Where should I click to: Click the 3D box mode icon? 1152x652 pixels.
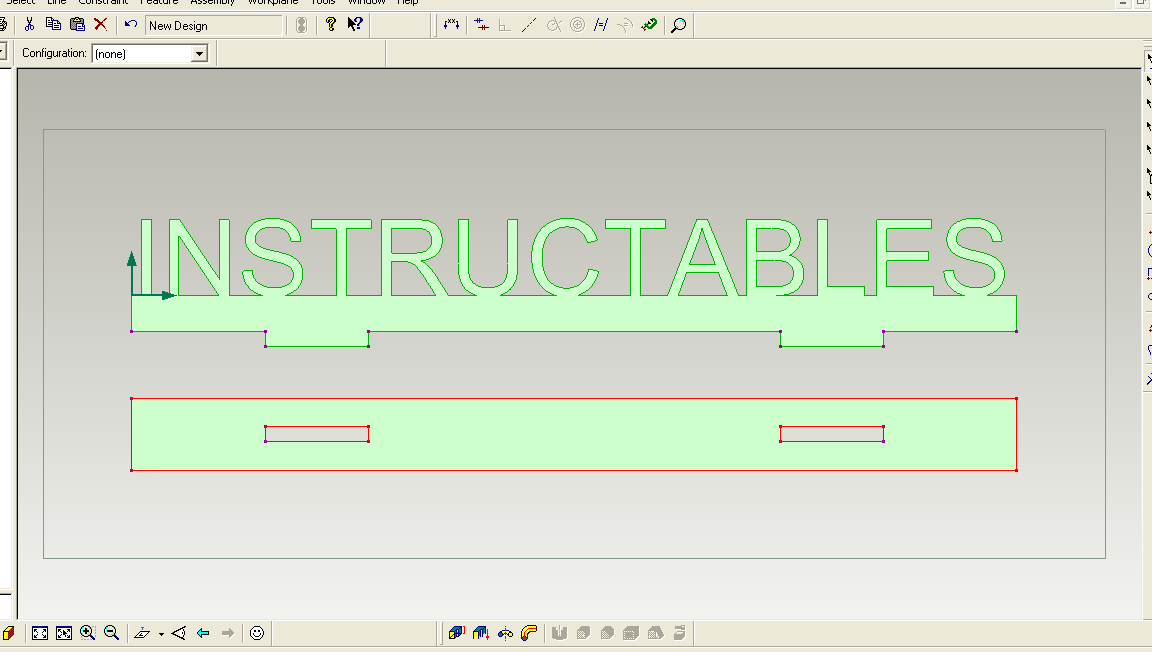[x=8, y=633]
